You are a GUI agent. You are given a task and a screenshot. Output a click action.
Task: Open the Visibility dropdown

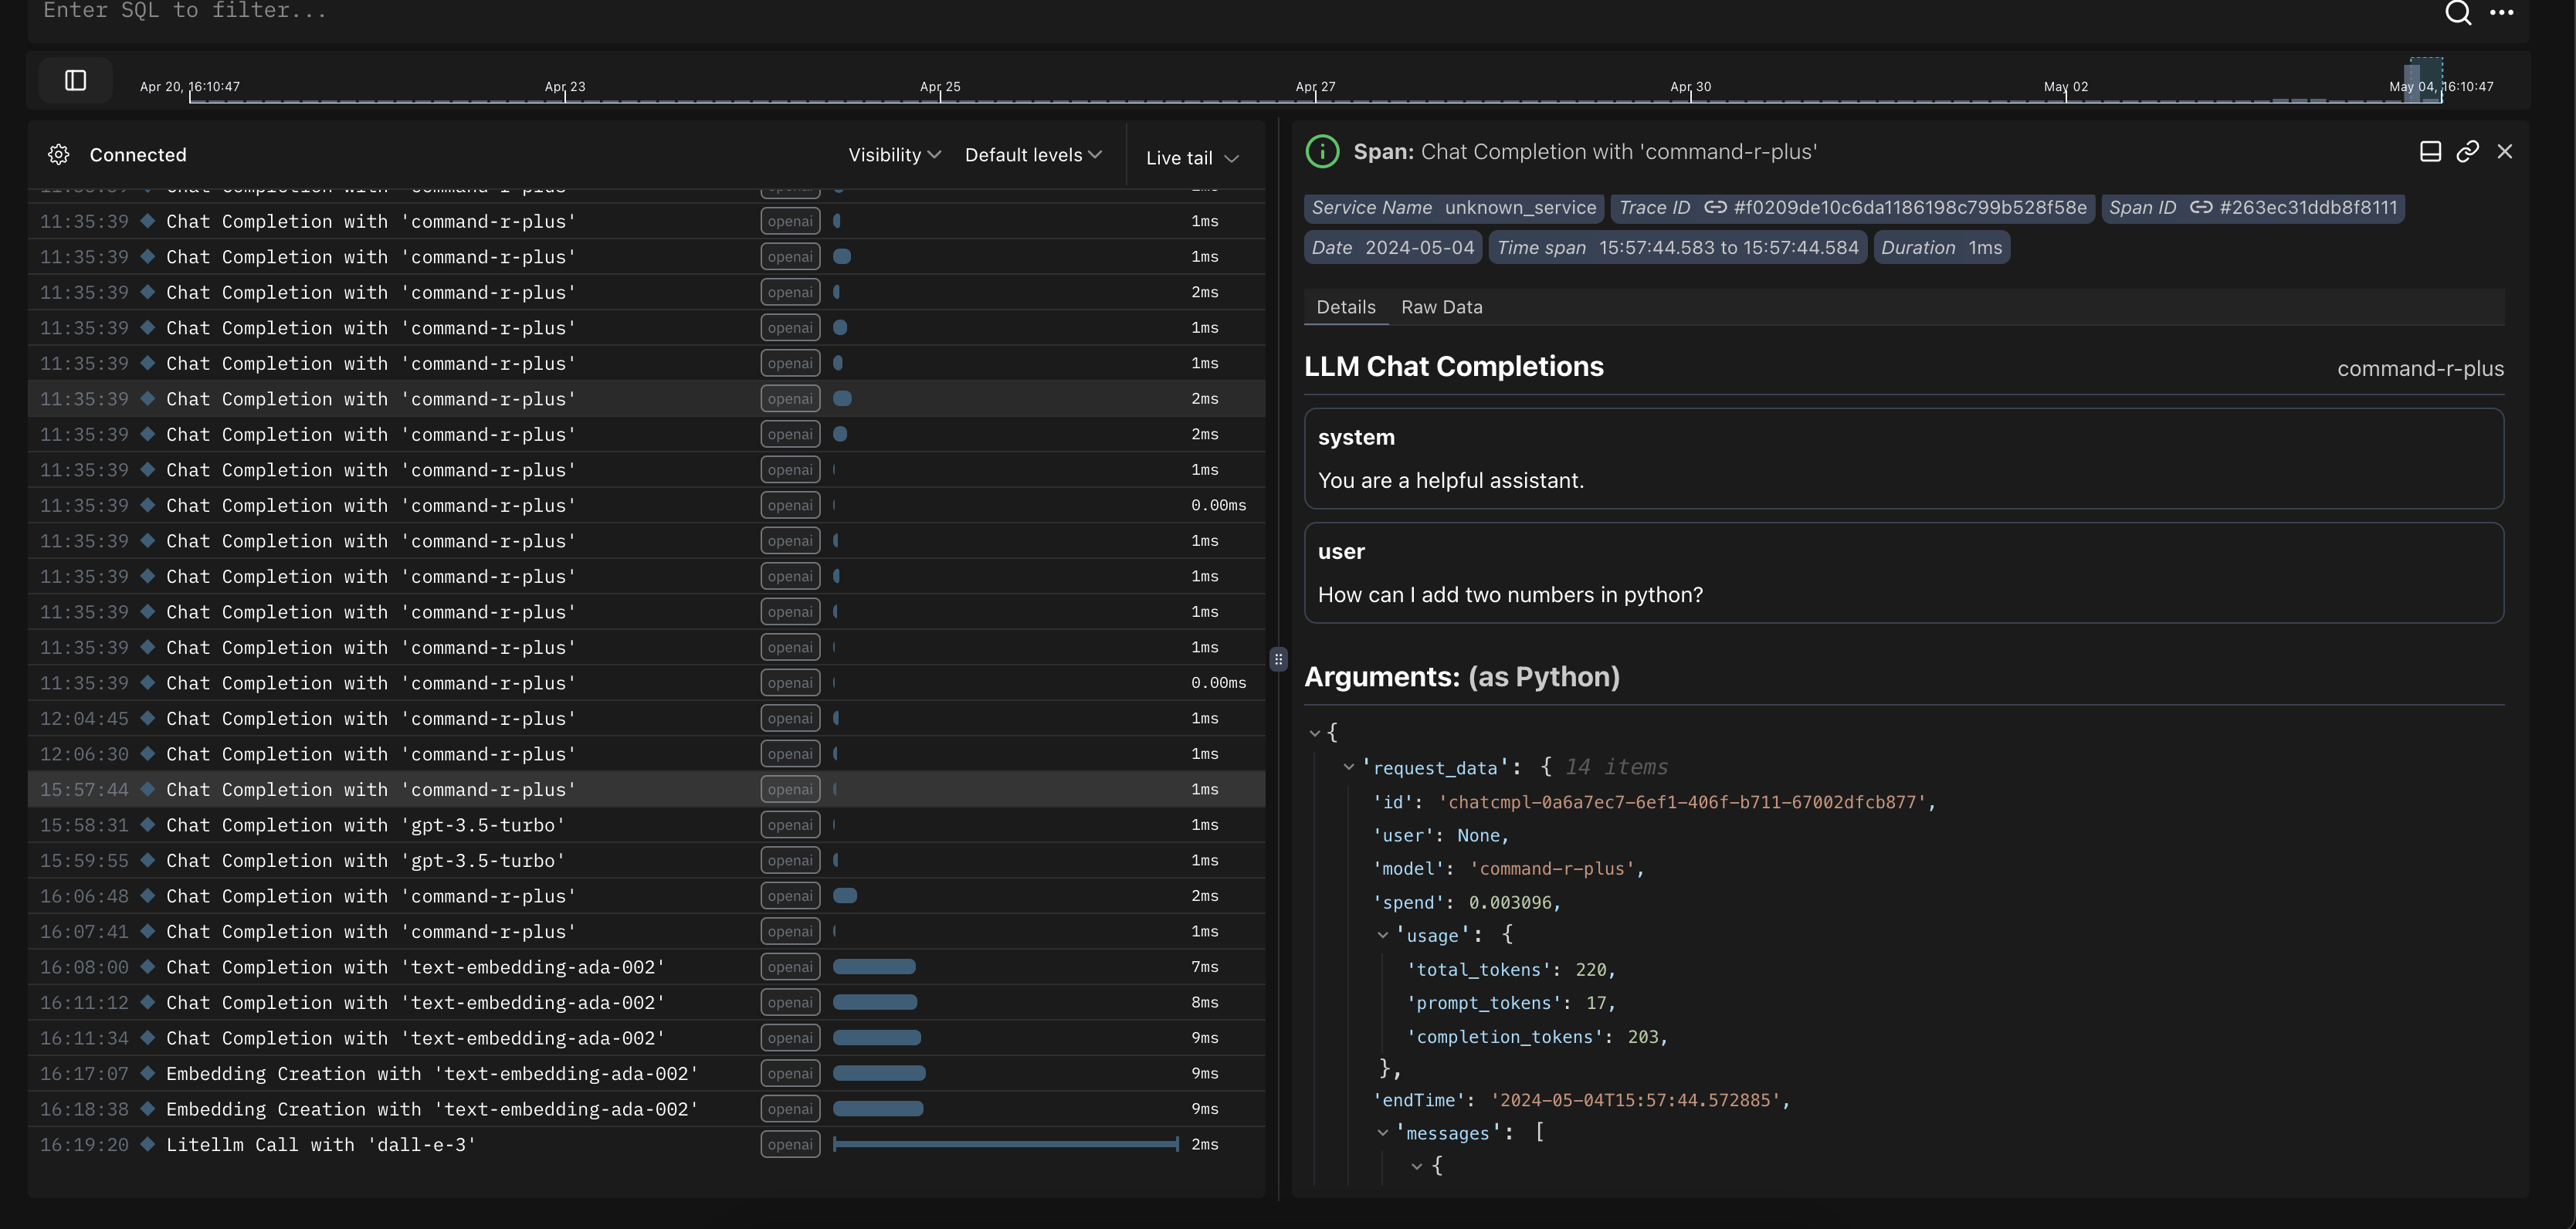[x=894, y=155]
